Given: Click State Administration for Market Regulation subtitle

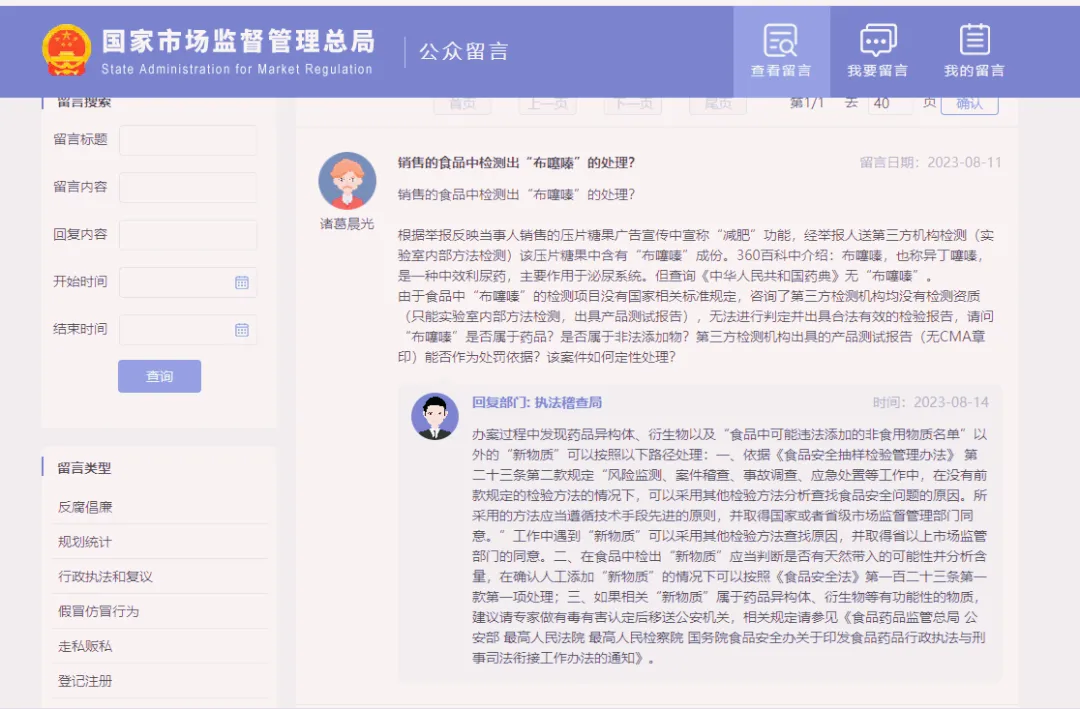Looking at the screenshot, I should tap(236, 69).
